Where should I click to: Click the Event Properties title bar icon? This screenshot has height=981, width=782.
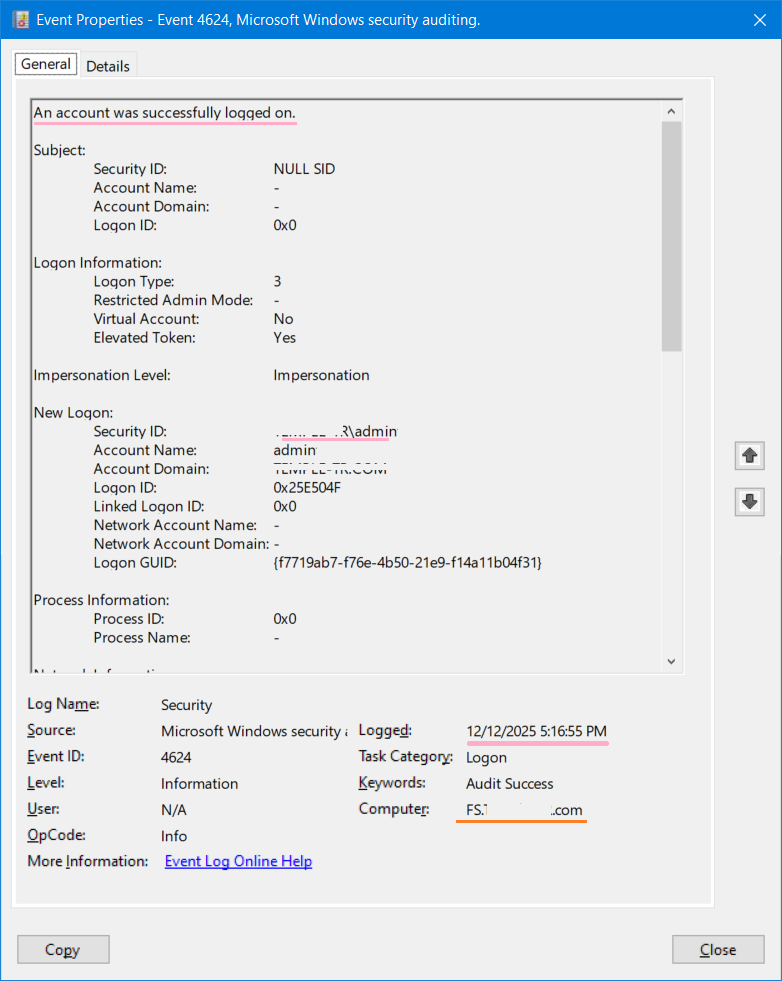tap(21, 19)
